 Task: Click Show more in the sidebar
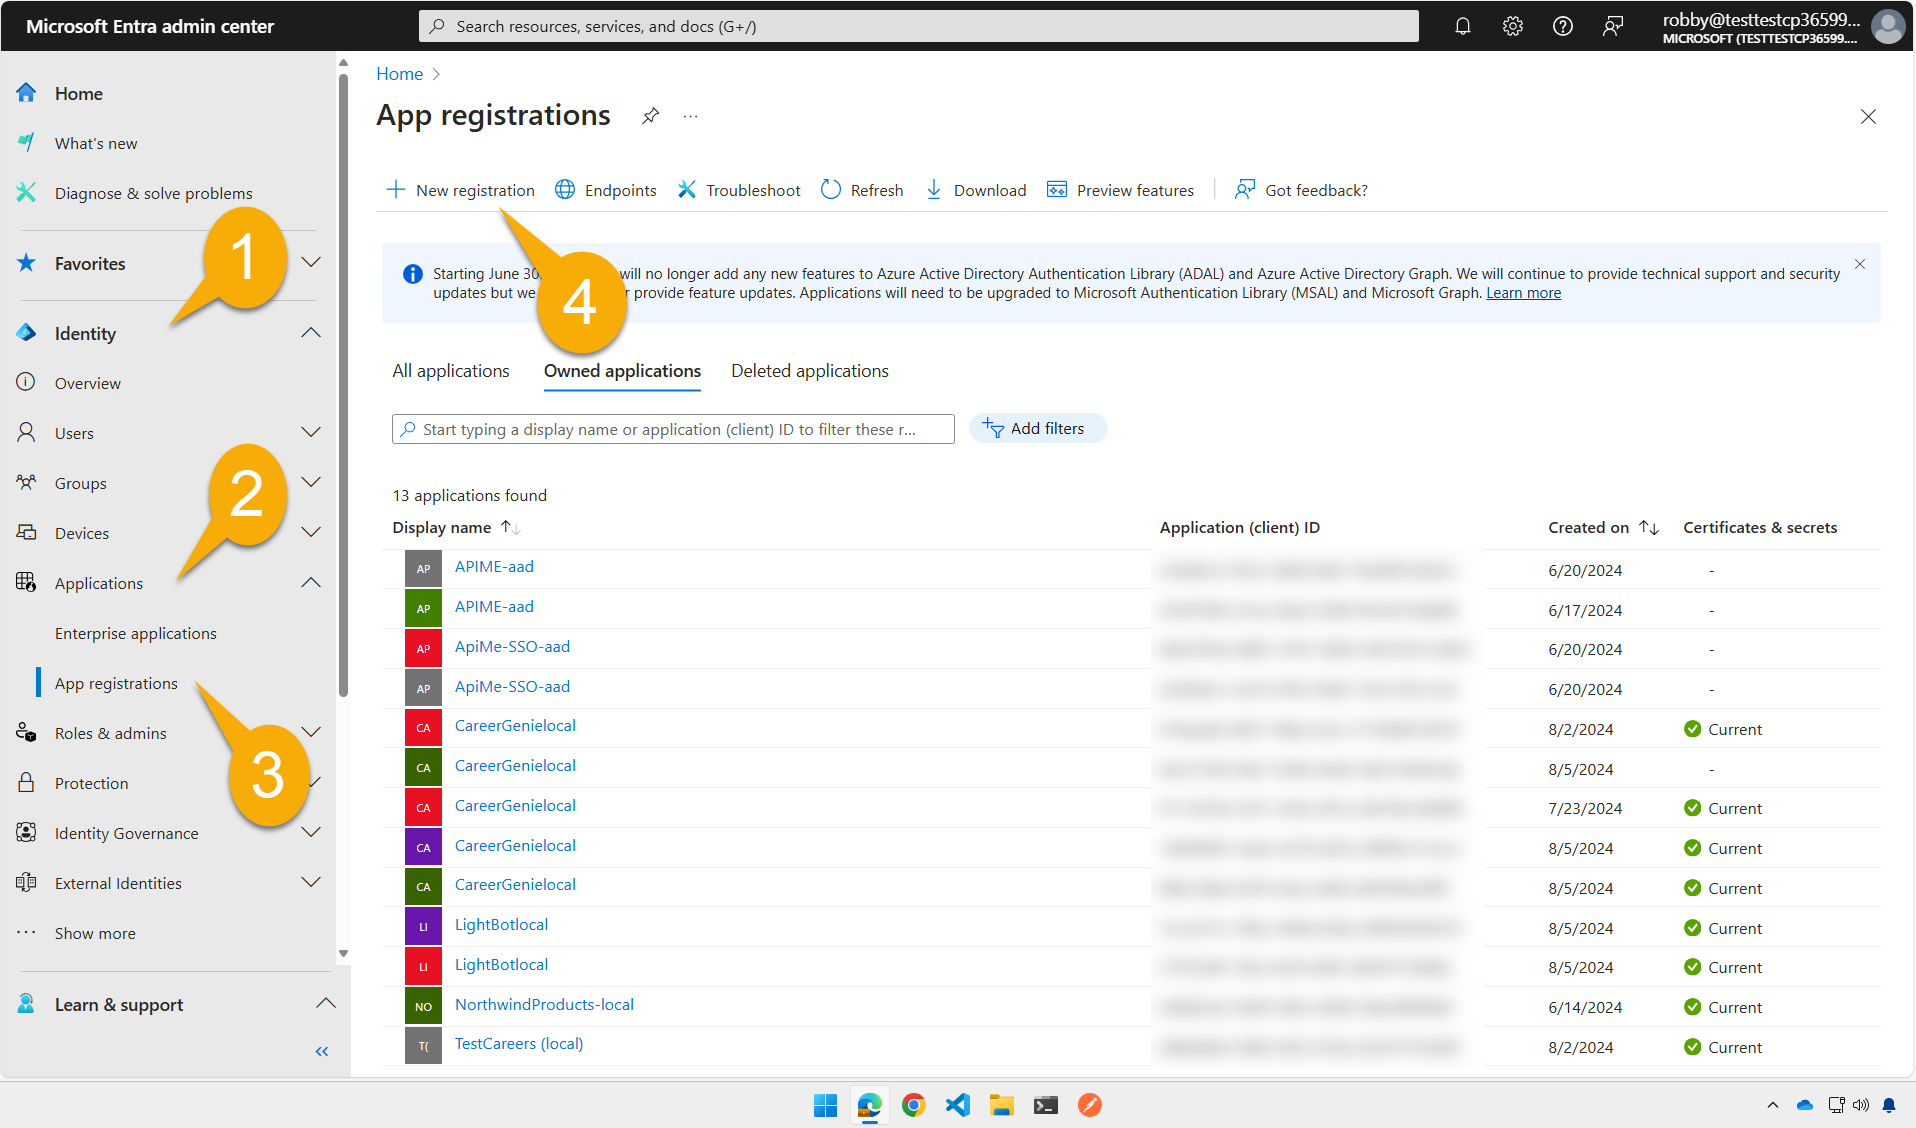pos(95,933)
